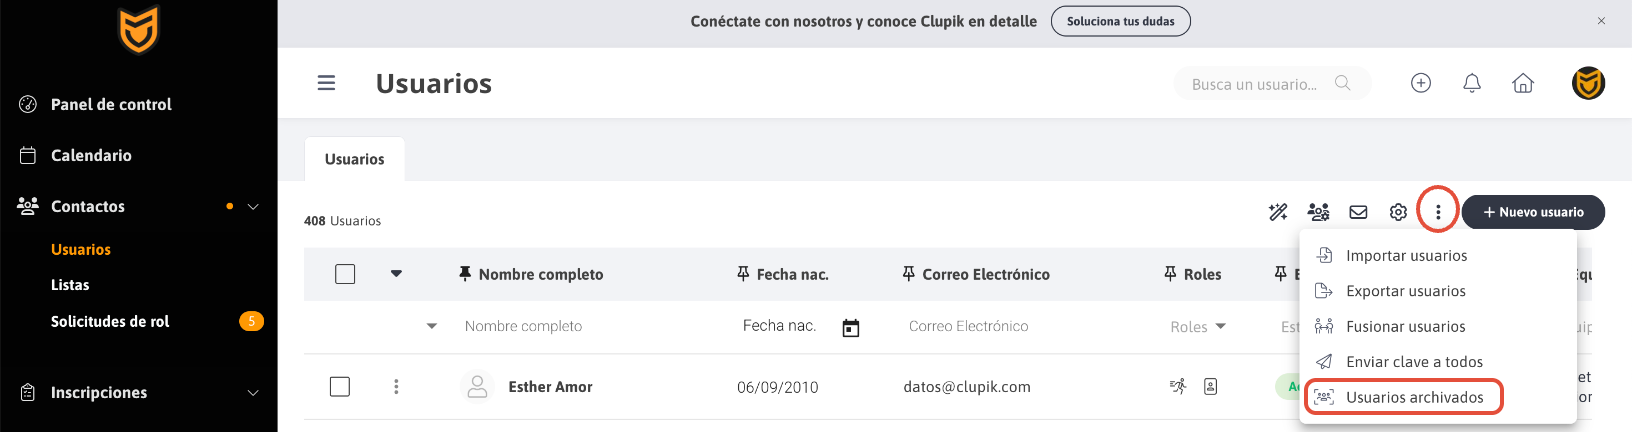
Task: Click the home icon in header
Action: tap(1523, 83)
